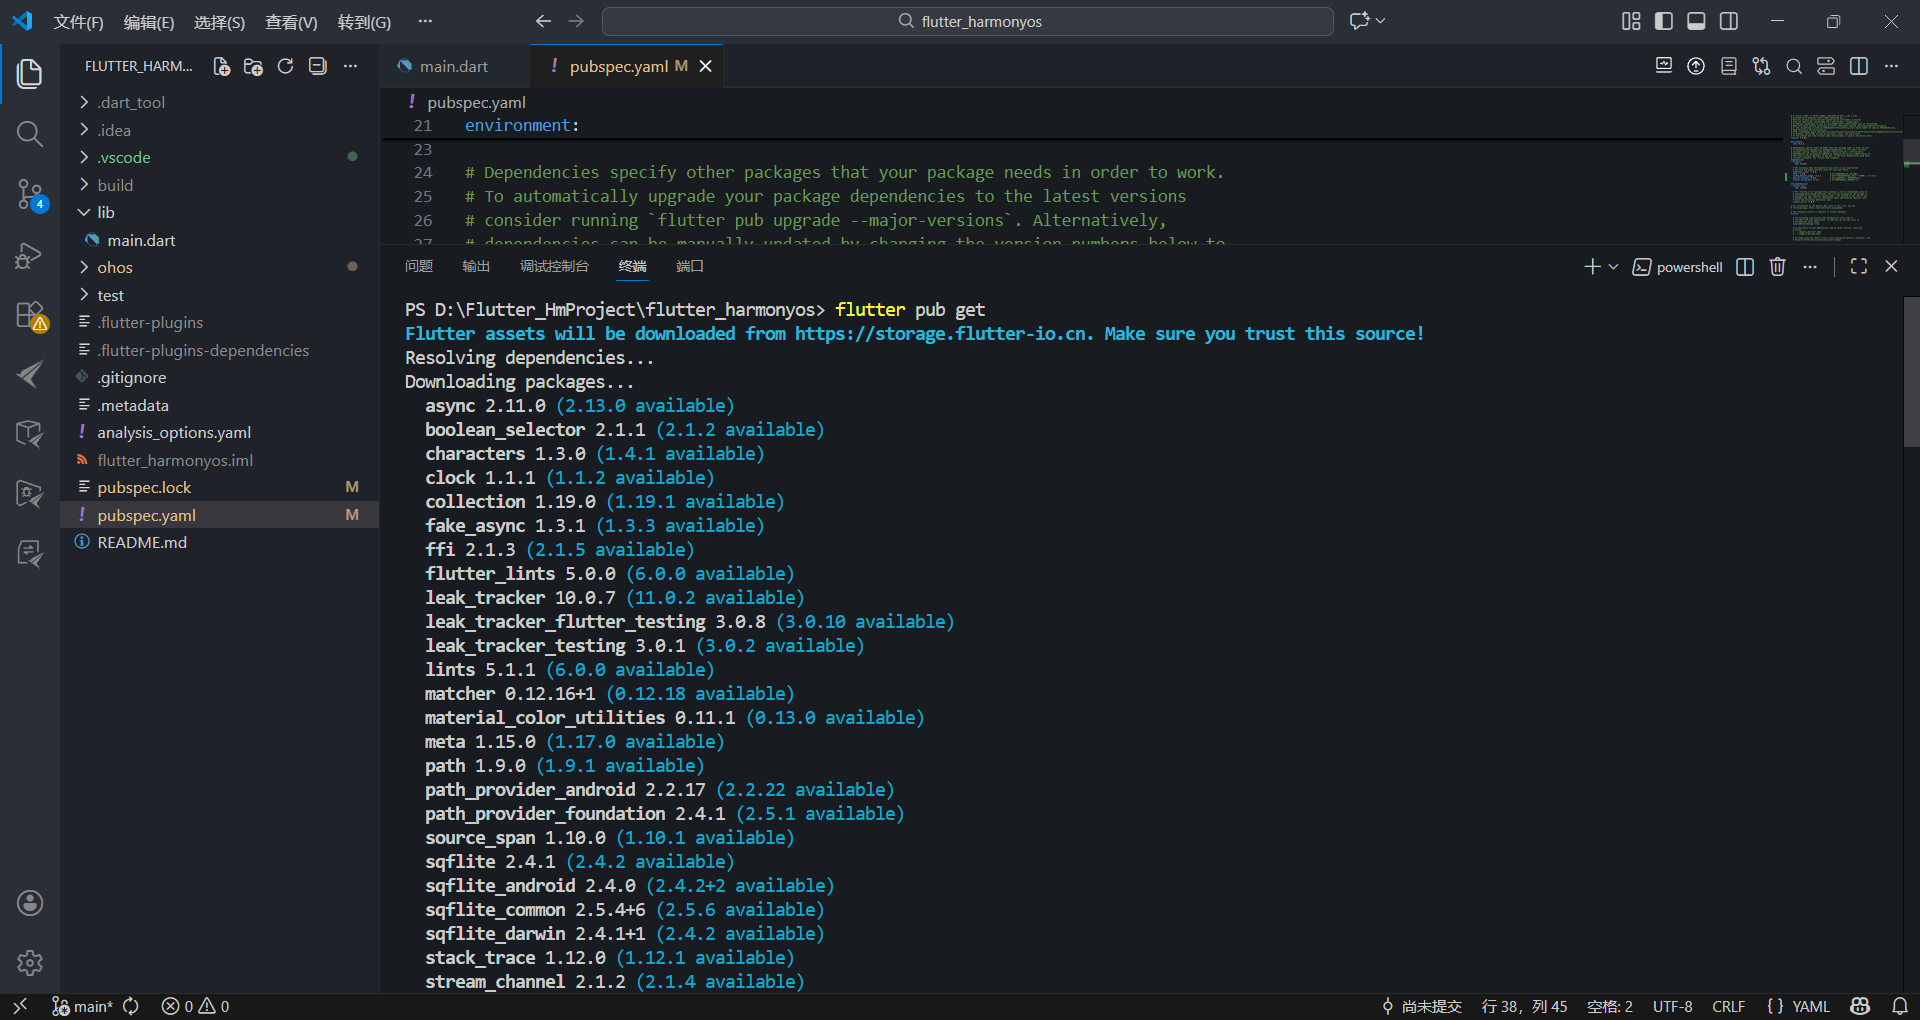Open the 编辑(E) menu
Image resolution: width=1920 pixels, height=1020 pixels.
click(x=148, y=22)
